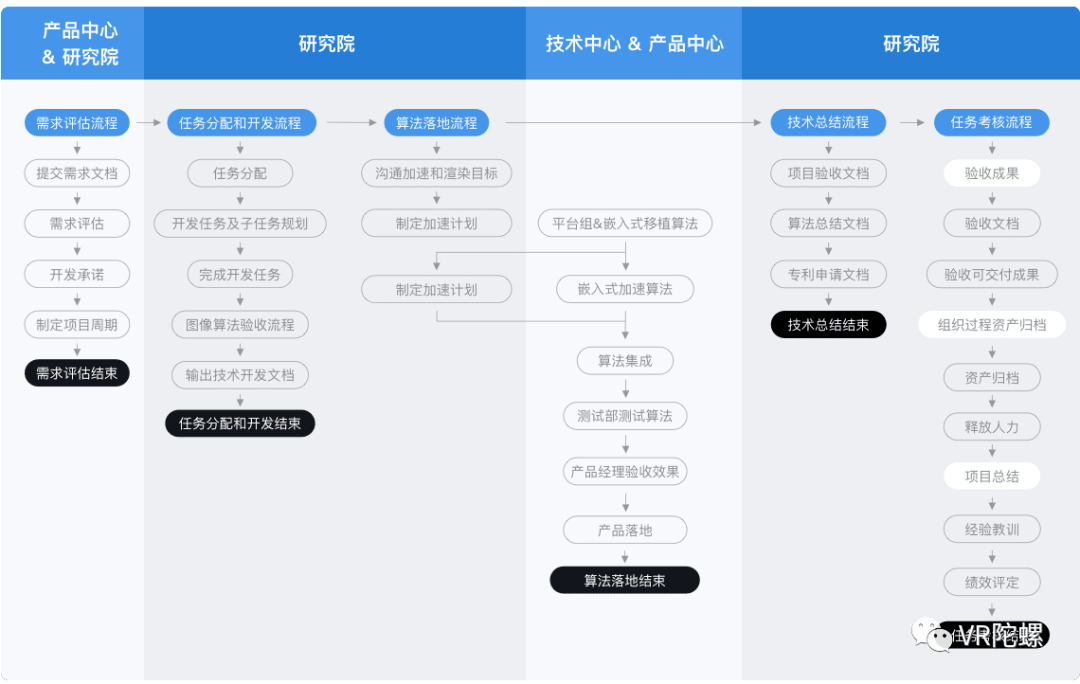The width and height of the screenshot is (1080, 684).
Task: Click the 验收成果 node
Action: pos(992,173)
